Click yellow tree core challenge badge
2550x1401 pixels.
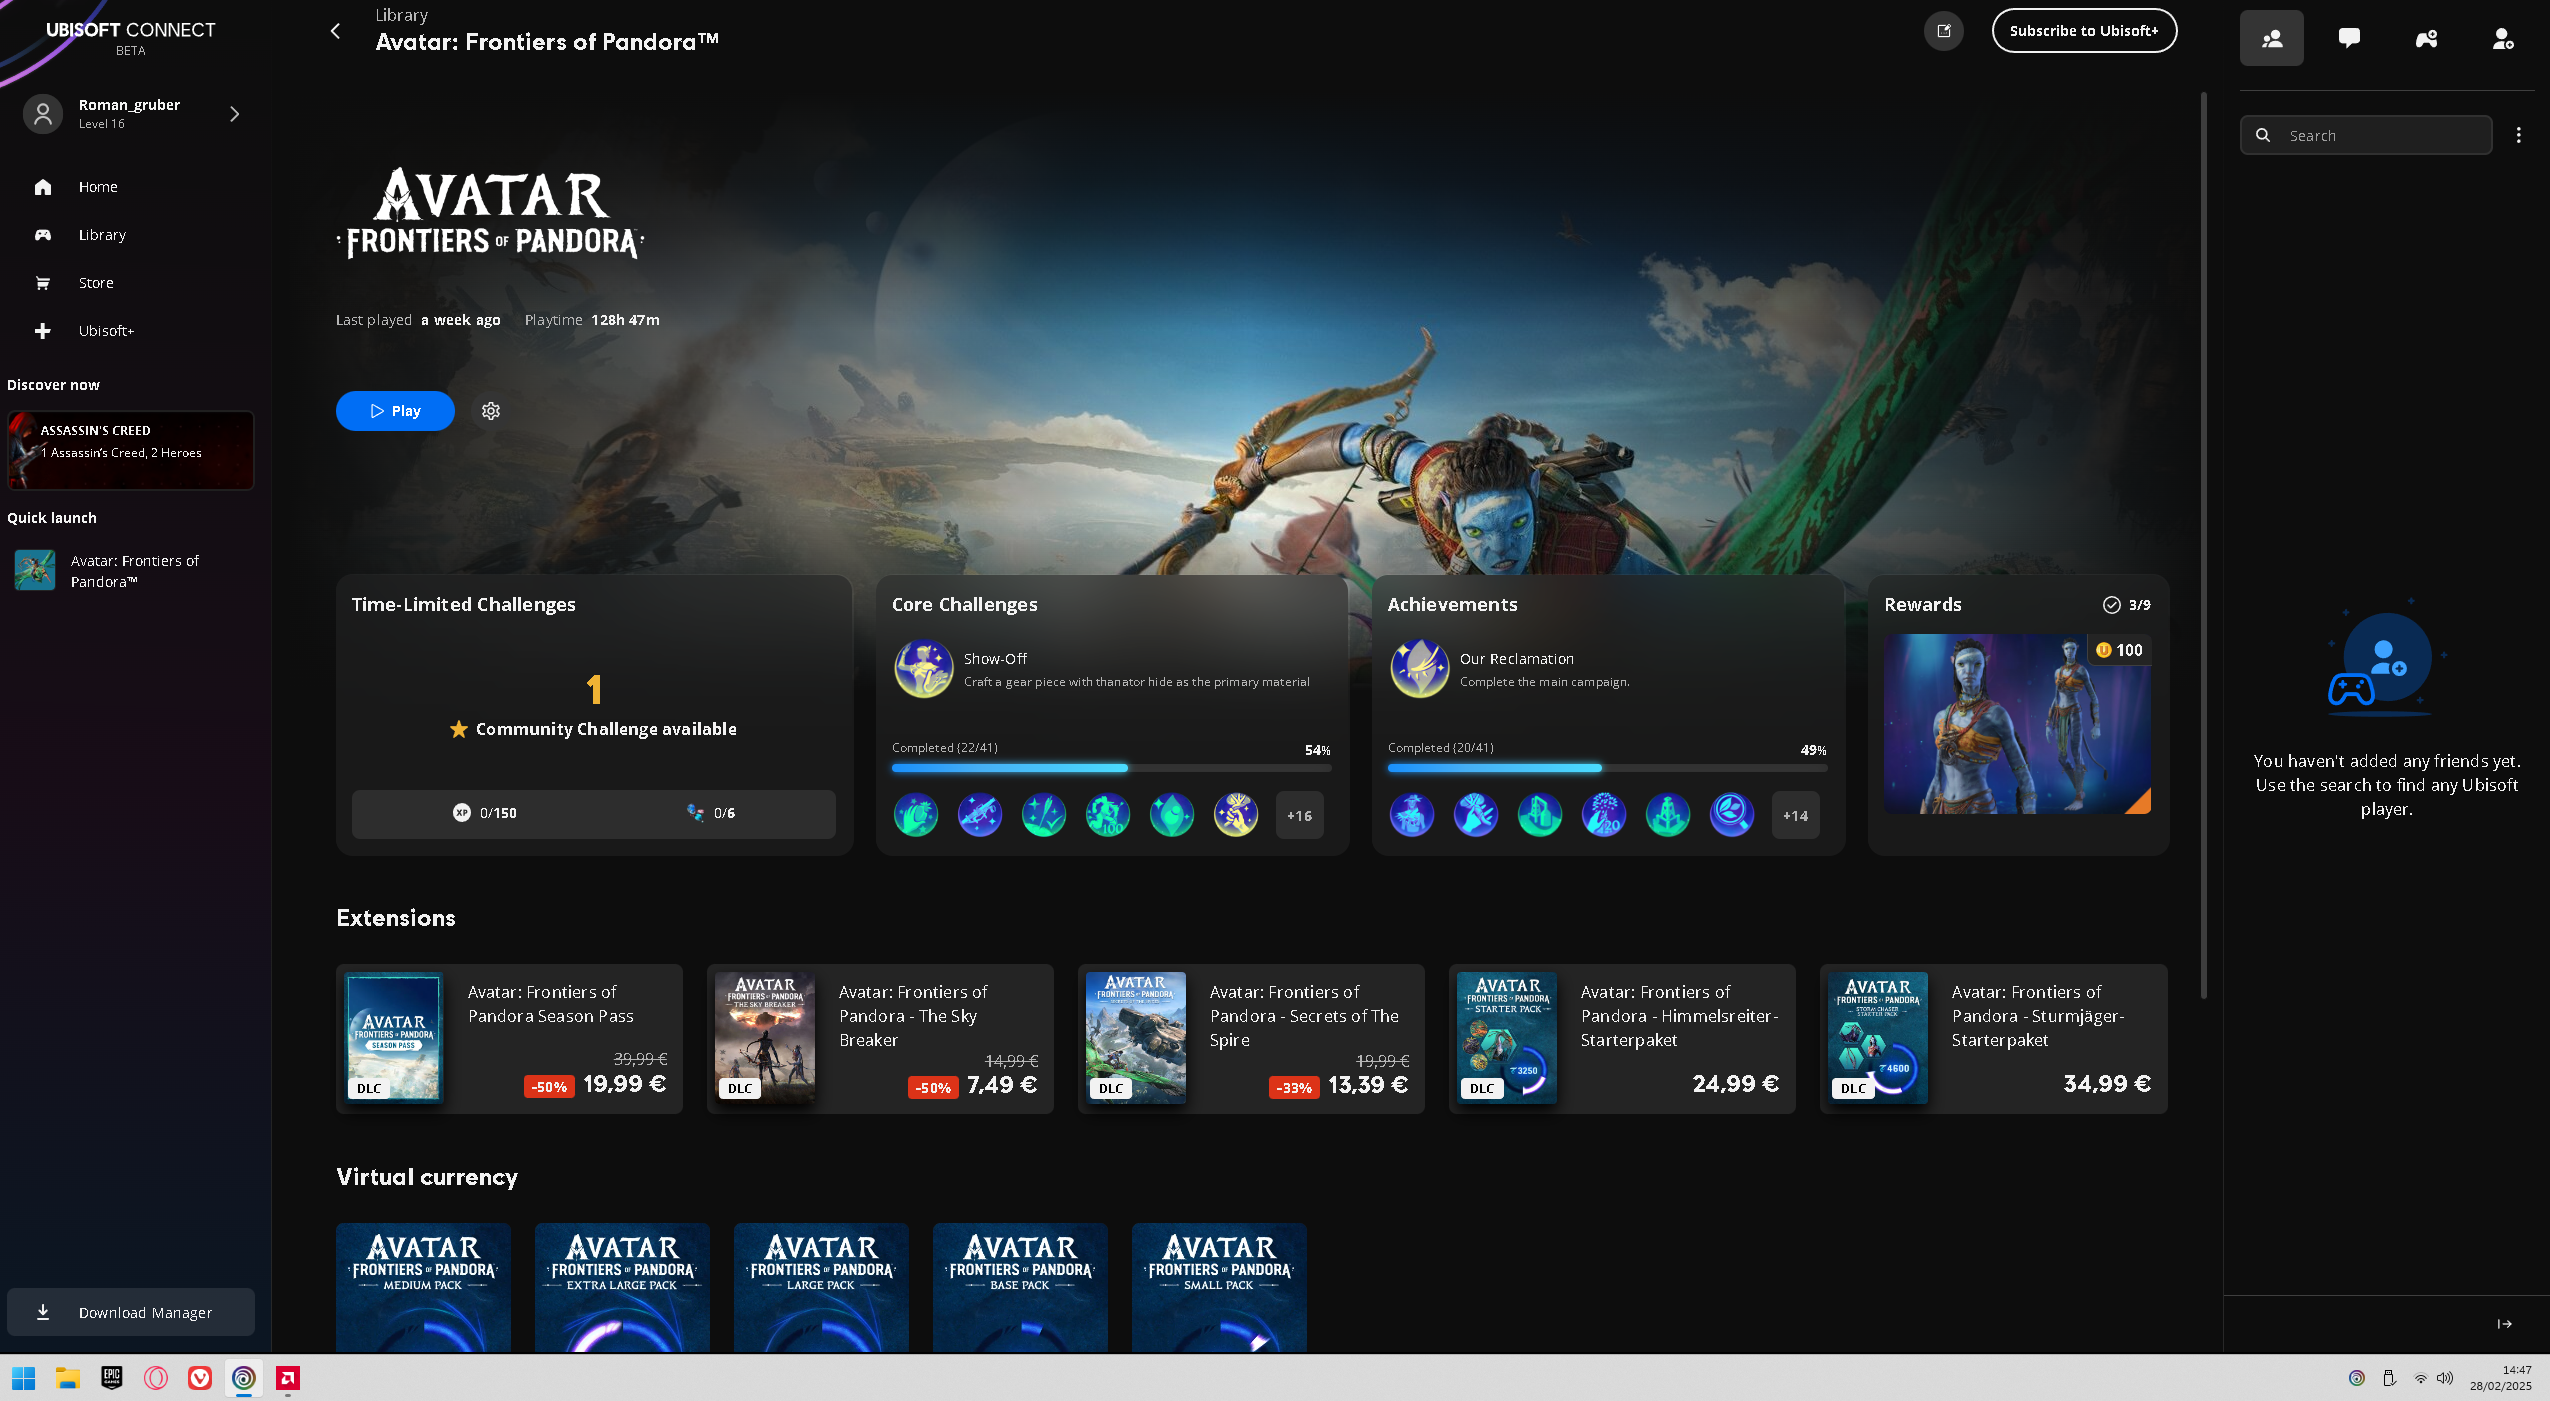point(1236,815)
